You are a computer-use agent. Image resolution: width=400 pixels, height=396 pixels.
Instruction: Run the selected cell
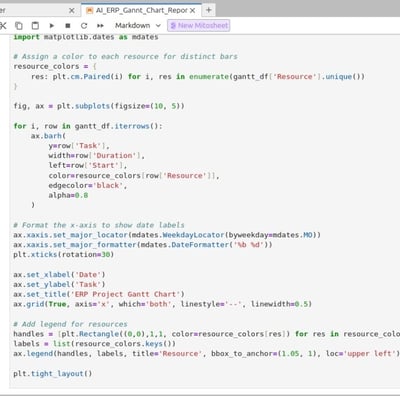point(51,26)
